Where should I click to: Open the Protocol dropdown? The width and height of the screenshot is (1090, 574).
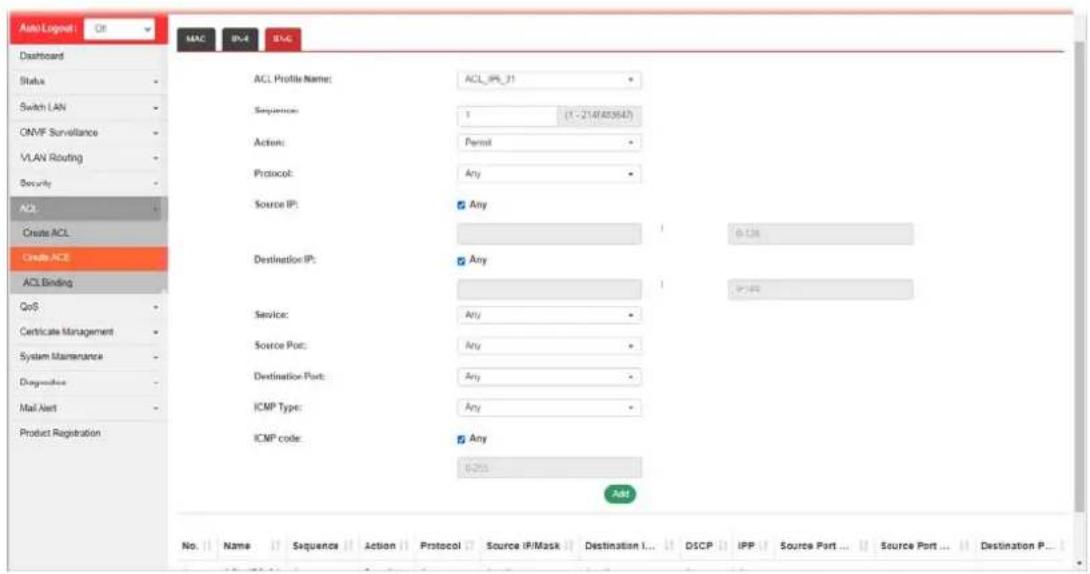[549, 174]
